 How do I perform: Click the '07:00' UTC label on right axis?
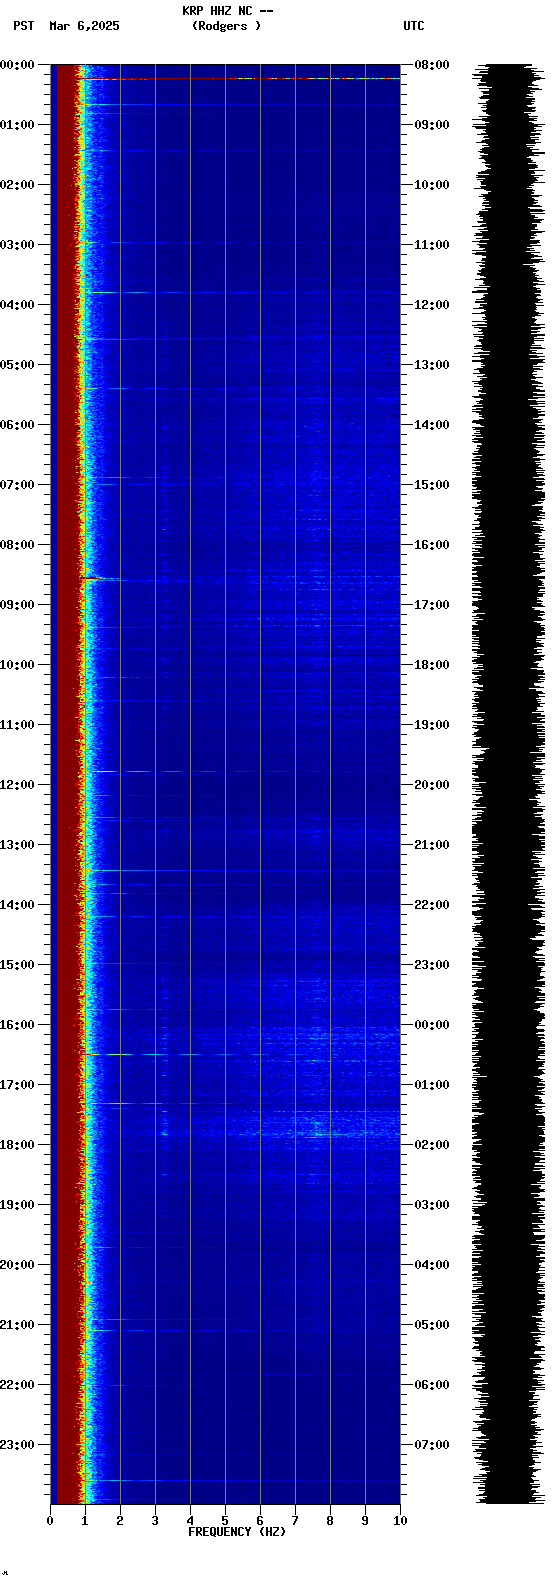pyautogui.click(x=432, y=1445)
